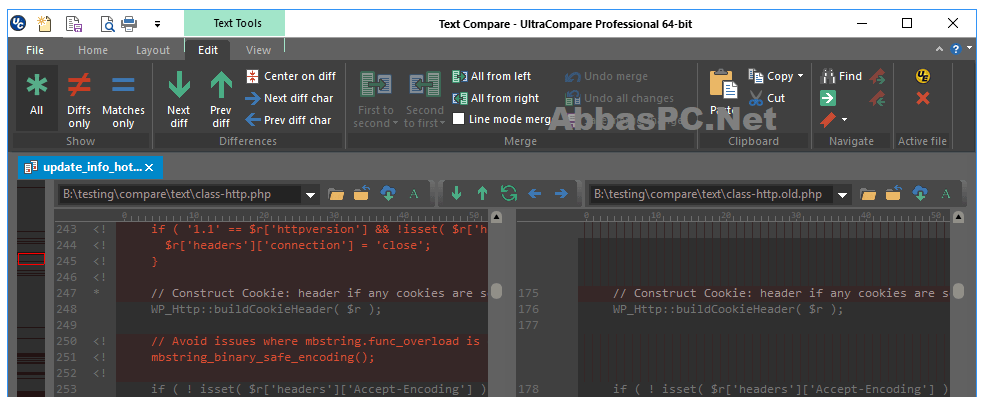Switch to the Home ribbon tab
This screenshot has width=986, height=404.
click(x=93, y=50)
